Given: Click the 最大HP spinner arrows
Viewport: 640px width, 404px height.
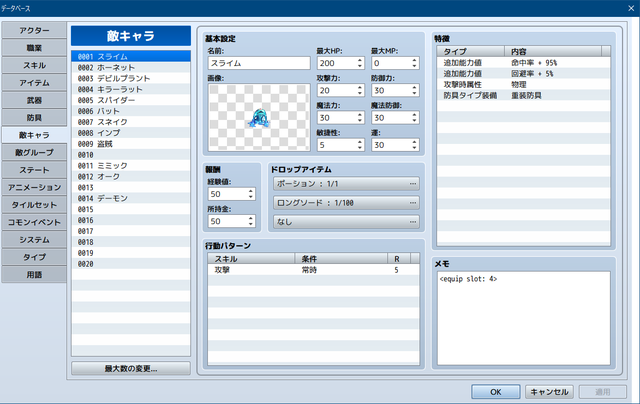Looking at the screenshot, I should click(x=360, y=63).
